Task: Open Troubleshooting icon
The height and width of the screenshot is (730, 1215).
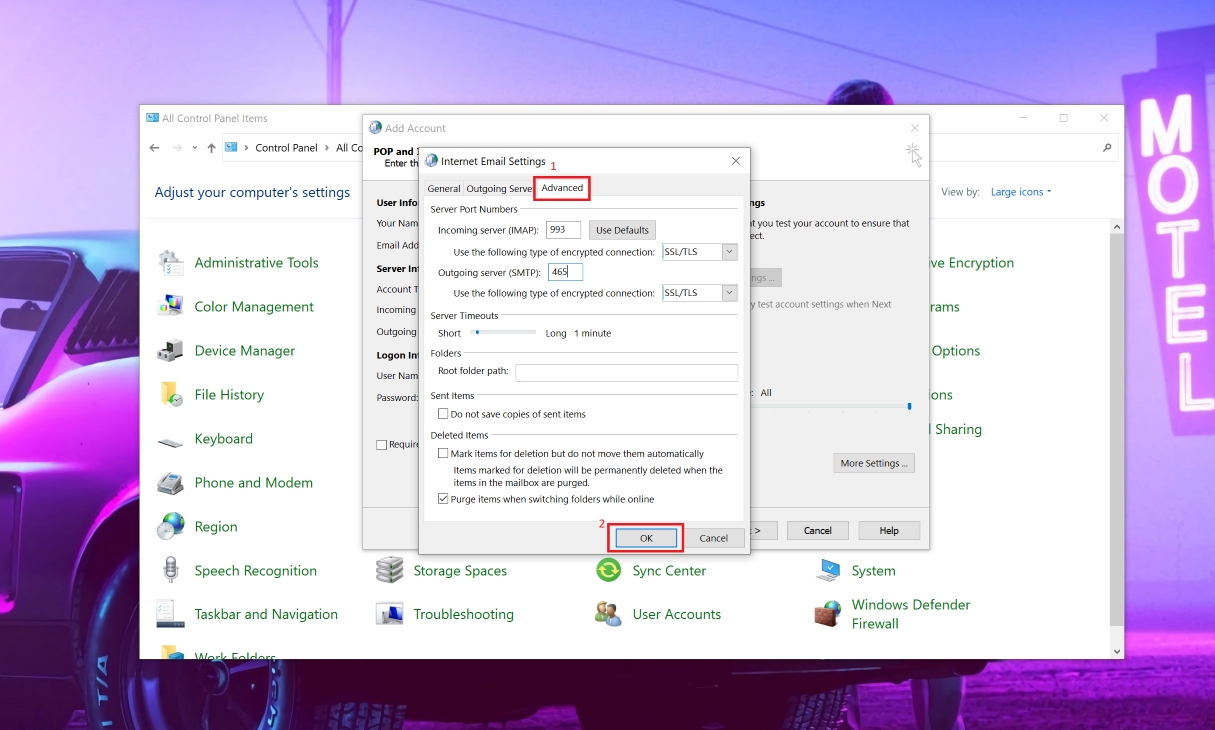Action: point(390,615)
